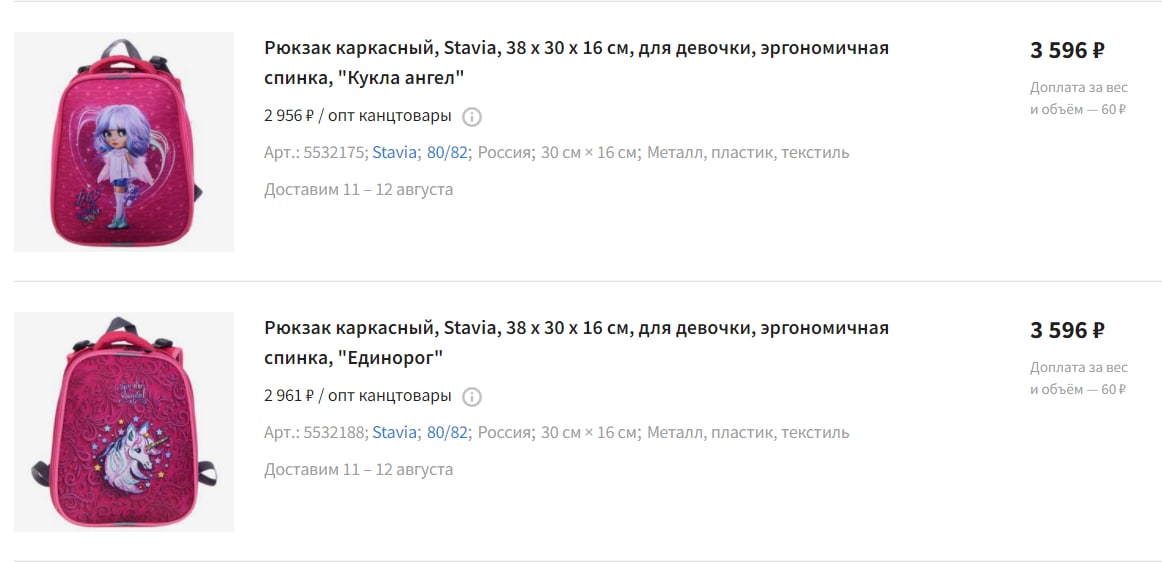Open the Stavia brand link for article 5532175
1162x562 pixels.
pos(394,153)
